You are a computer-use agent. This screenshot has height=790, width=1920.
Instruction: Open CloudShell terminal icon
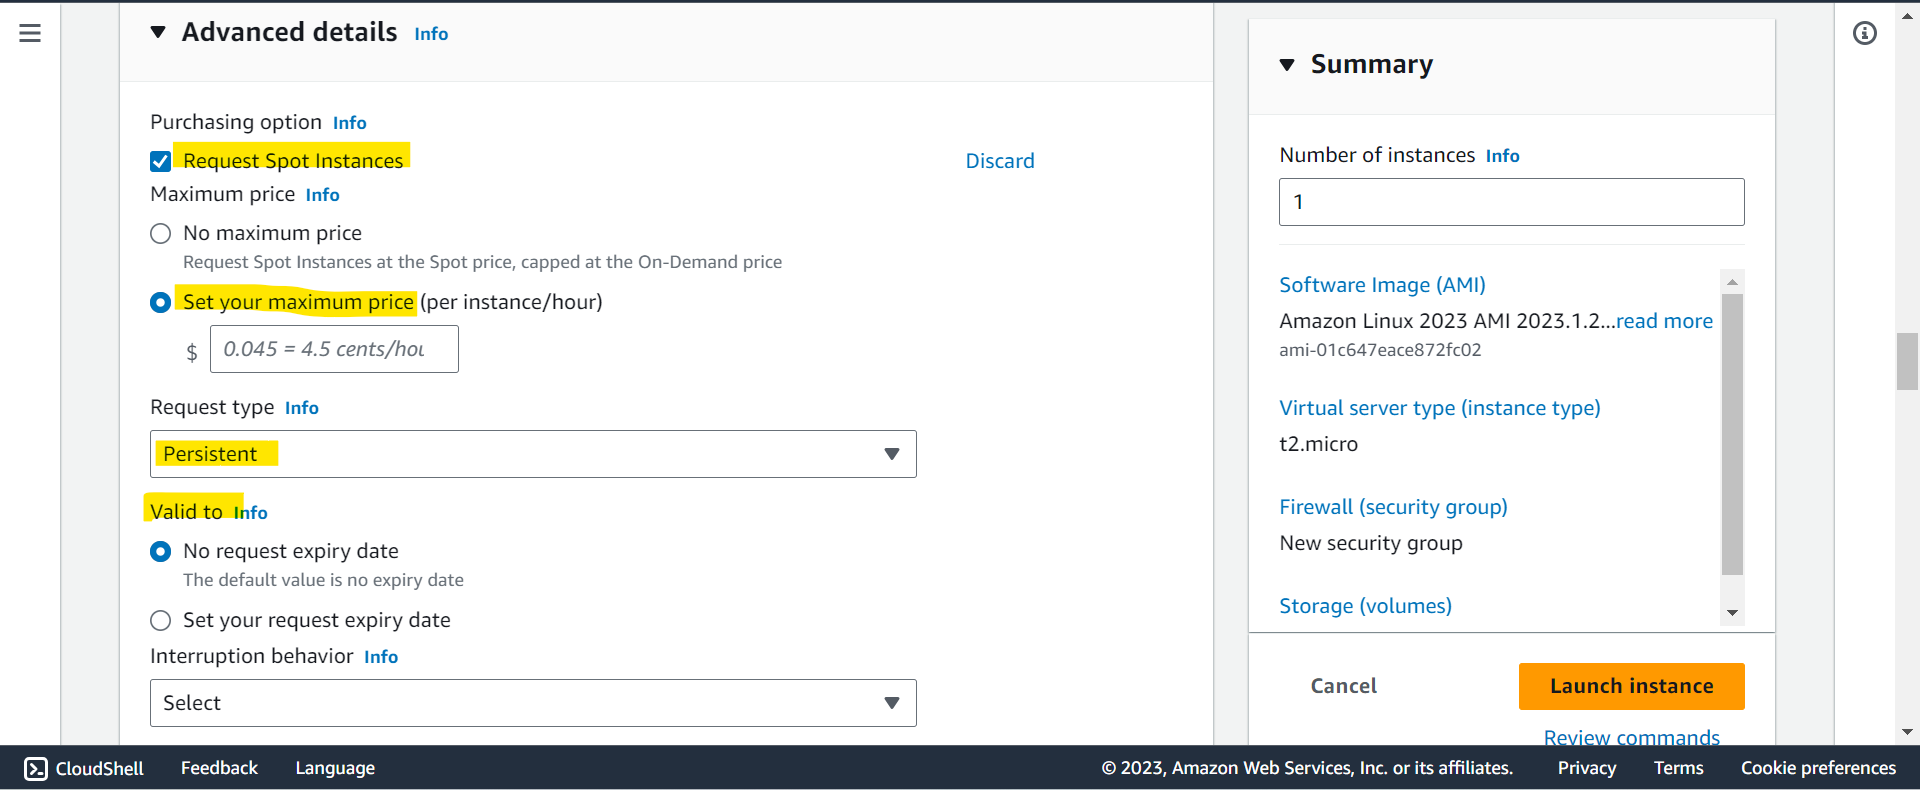tap(36, 768)
